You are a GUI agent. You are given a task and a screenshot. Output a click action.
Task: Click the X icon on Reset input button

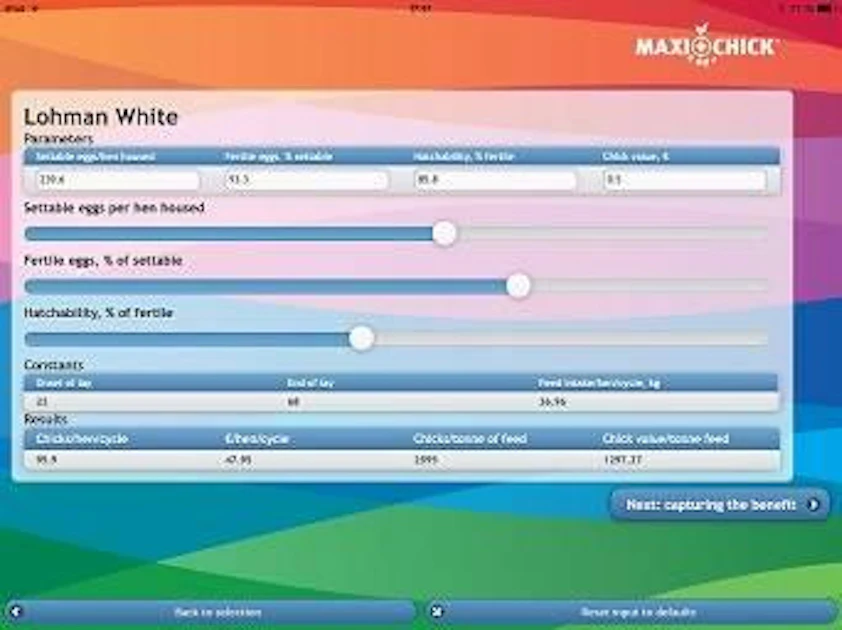(437, 611)
